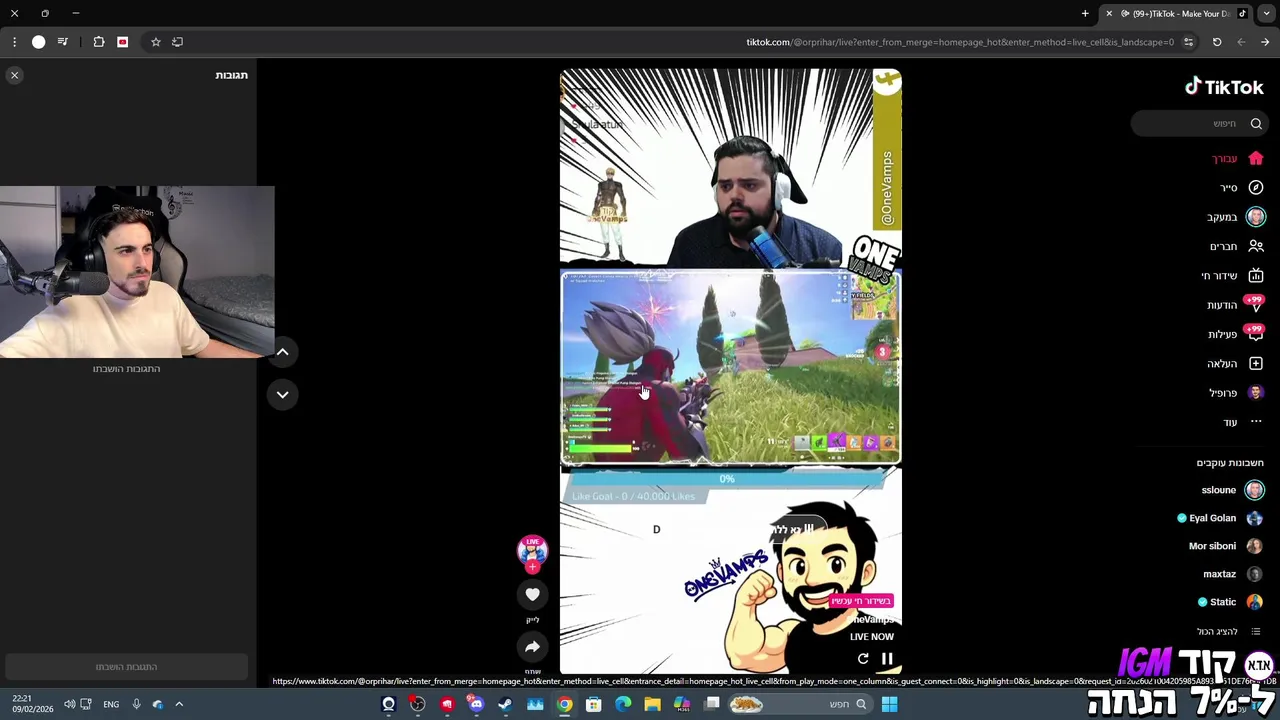Open Windows Start button
This screenshot has width=1280, height=720.
point(889,704)
